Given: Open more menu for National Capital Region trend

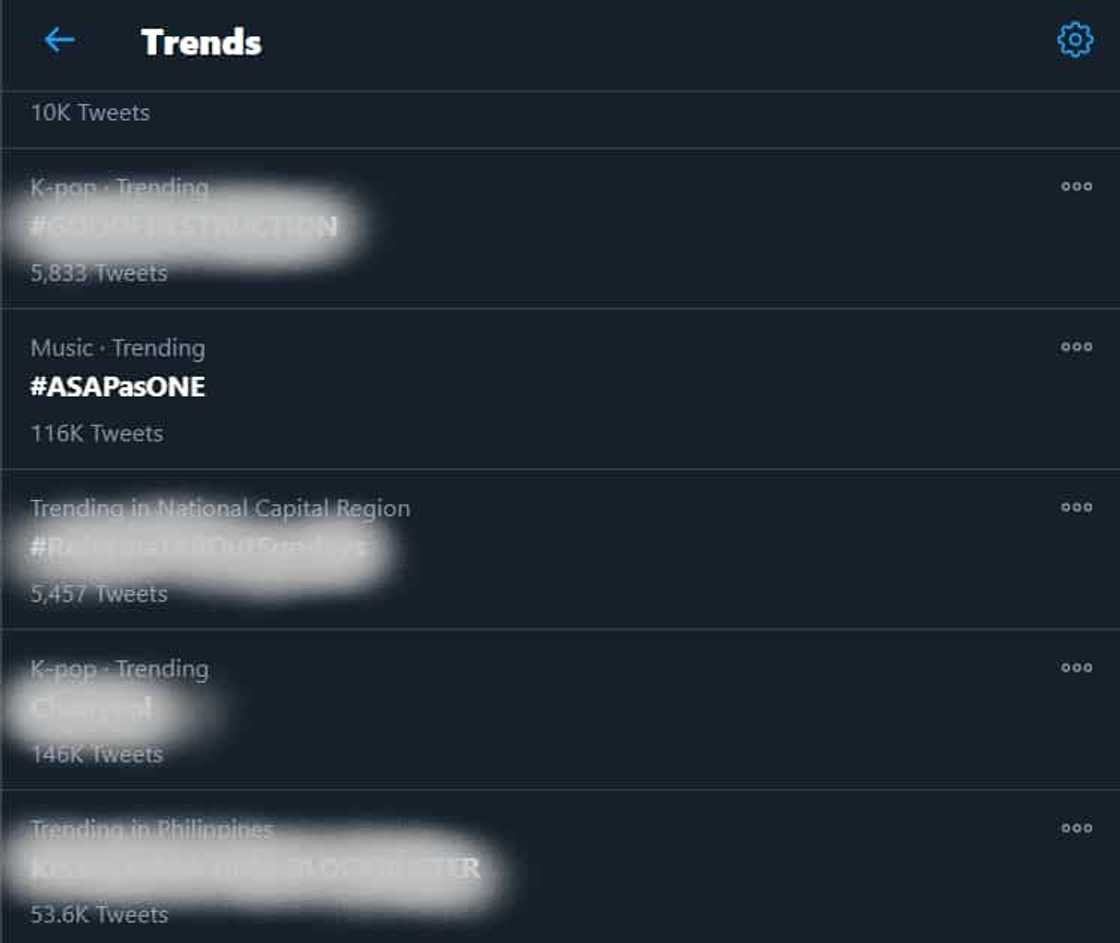Looking at the screenshot, I should tap(1076, 507).
